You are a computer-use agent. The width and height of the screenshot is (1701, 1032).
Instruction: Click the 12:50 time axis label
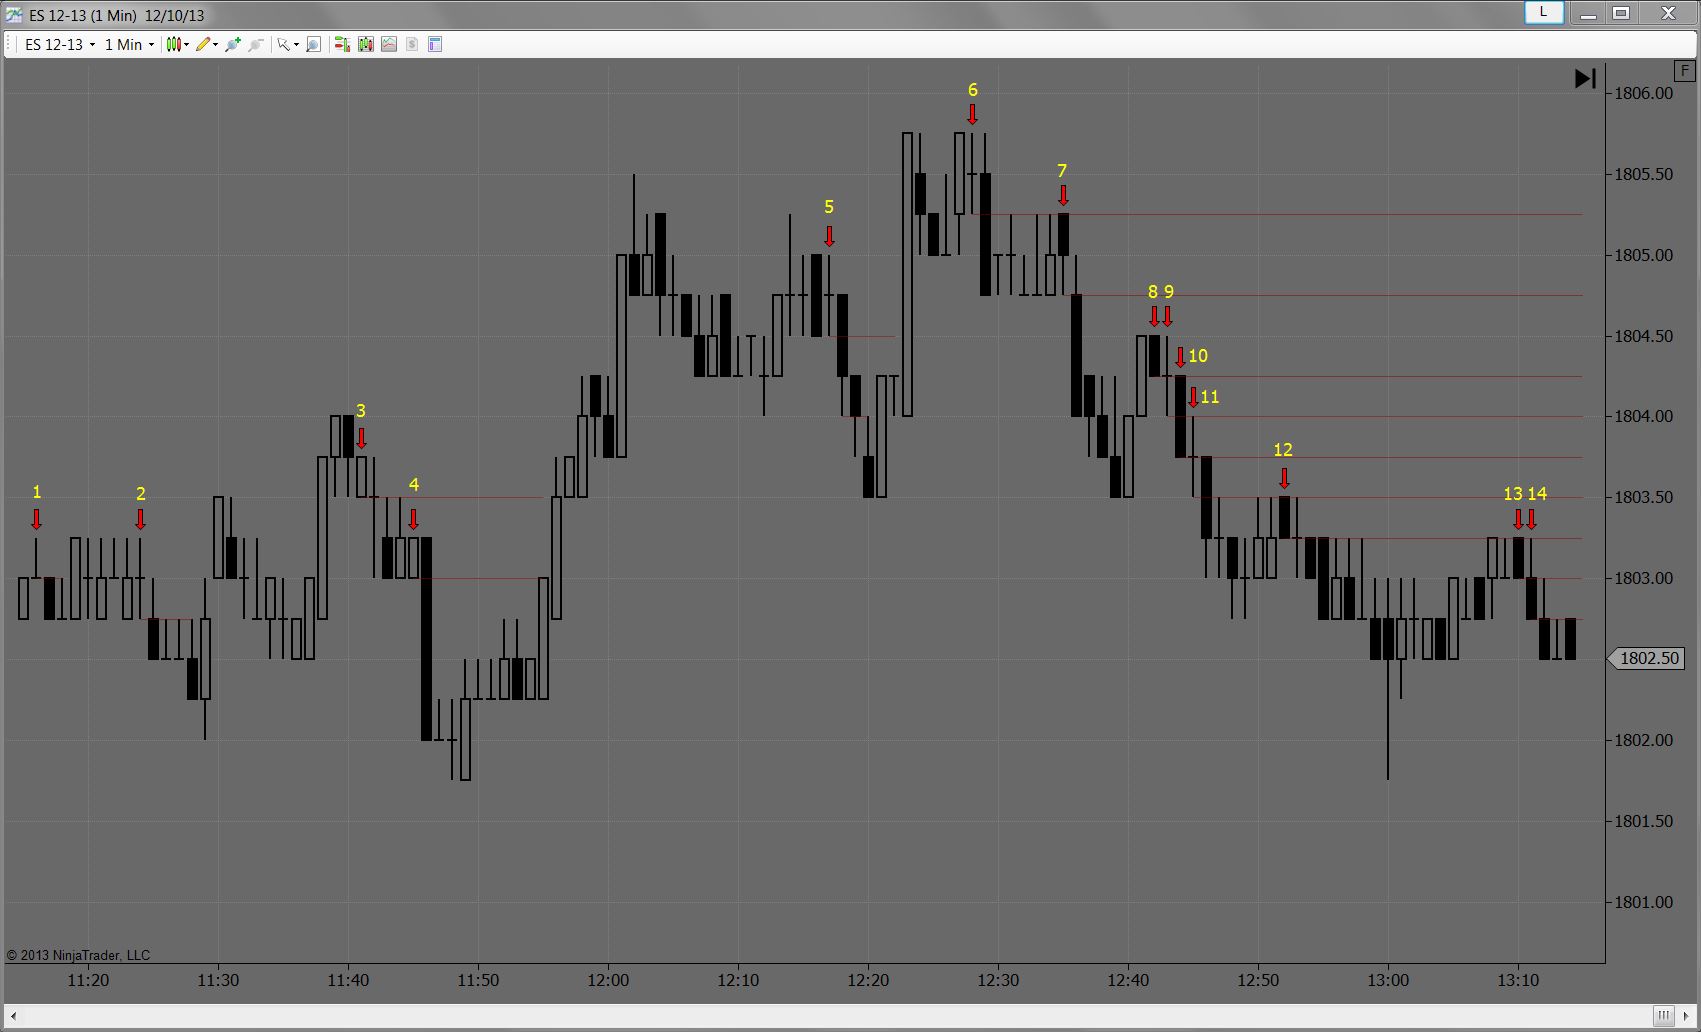[x=1258, y=981]
